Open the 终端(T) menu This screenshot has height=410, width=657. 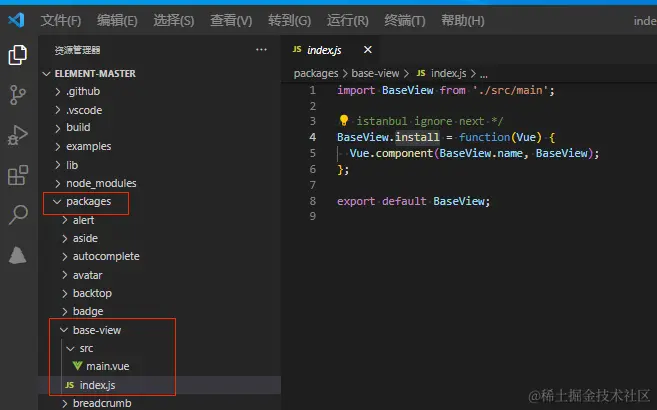click(x=405, y=20)
